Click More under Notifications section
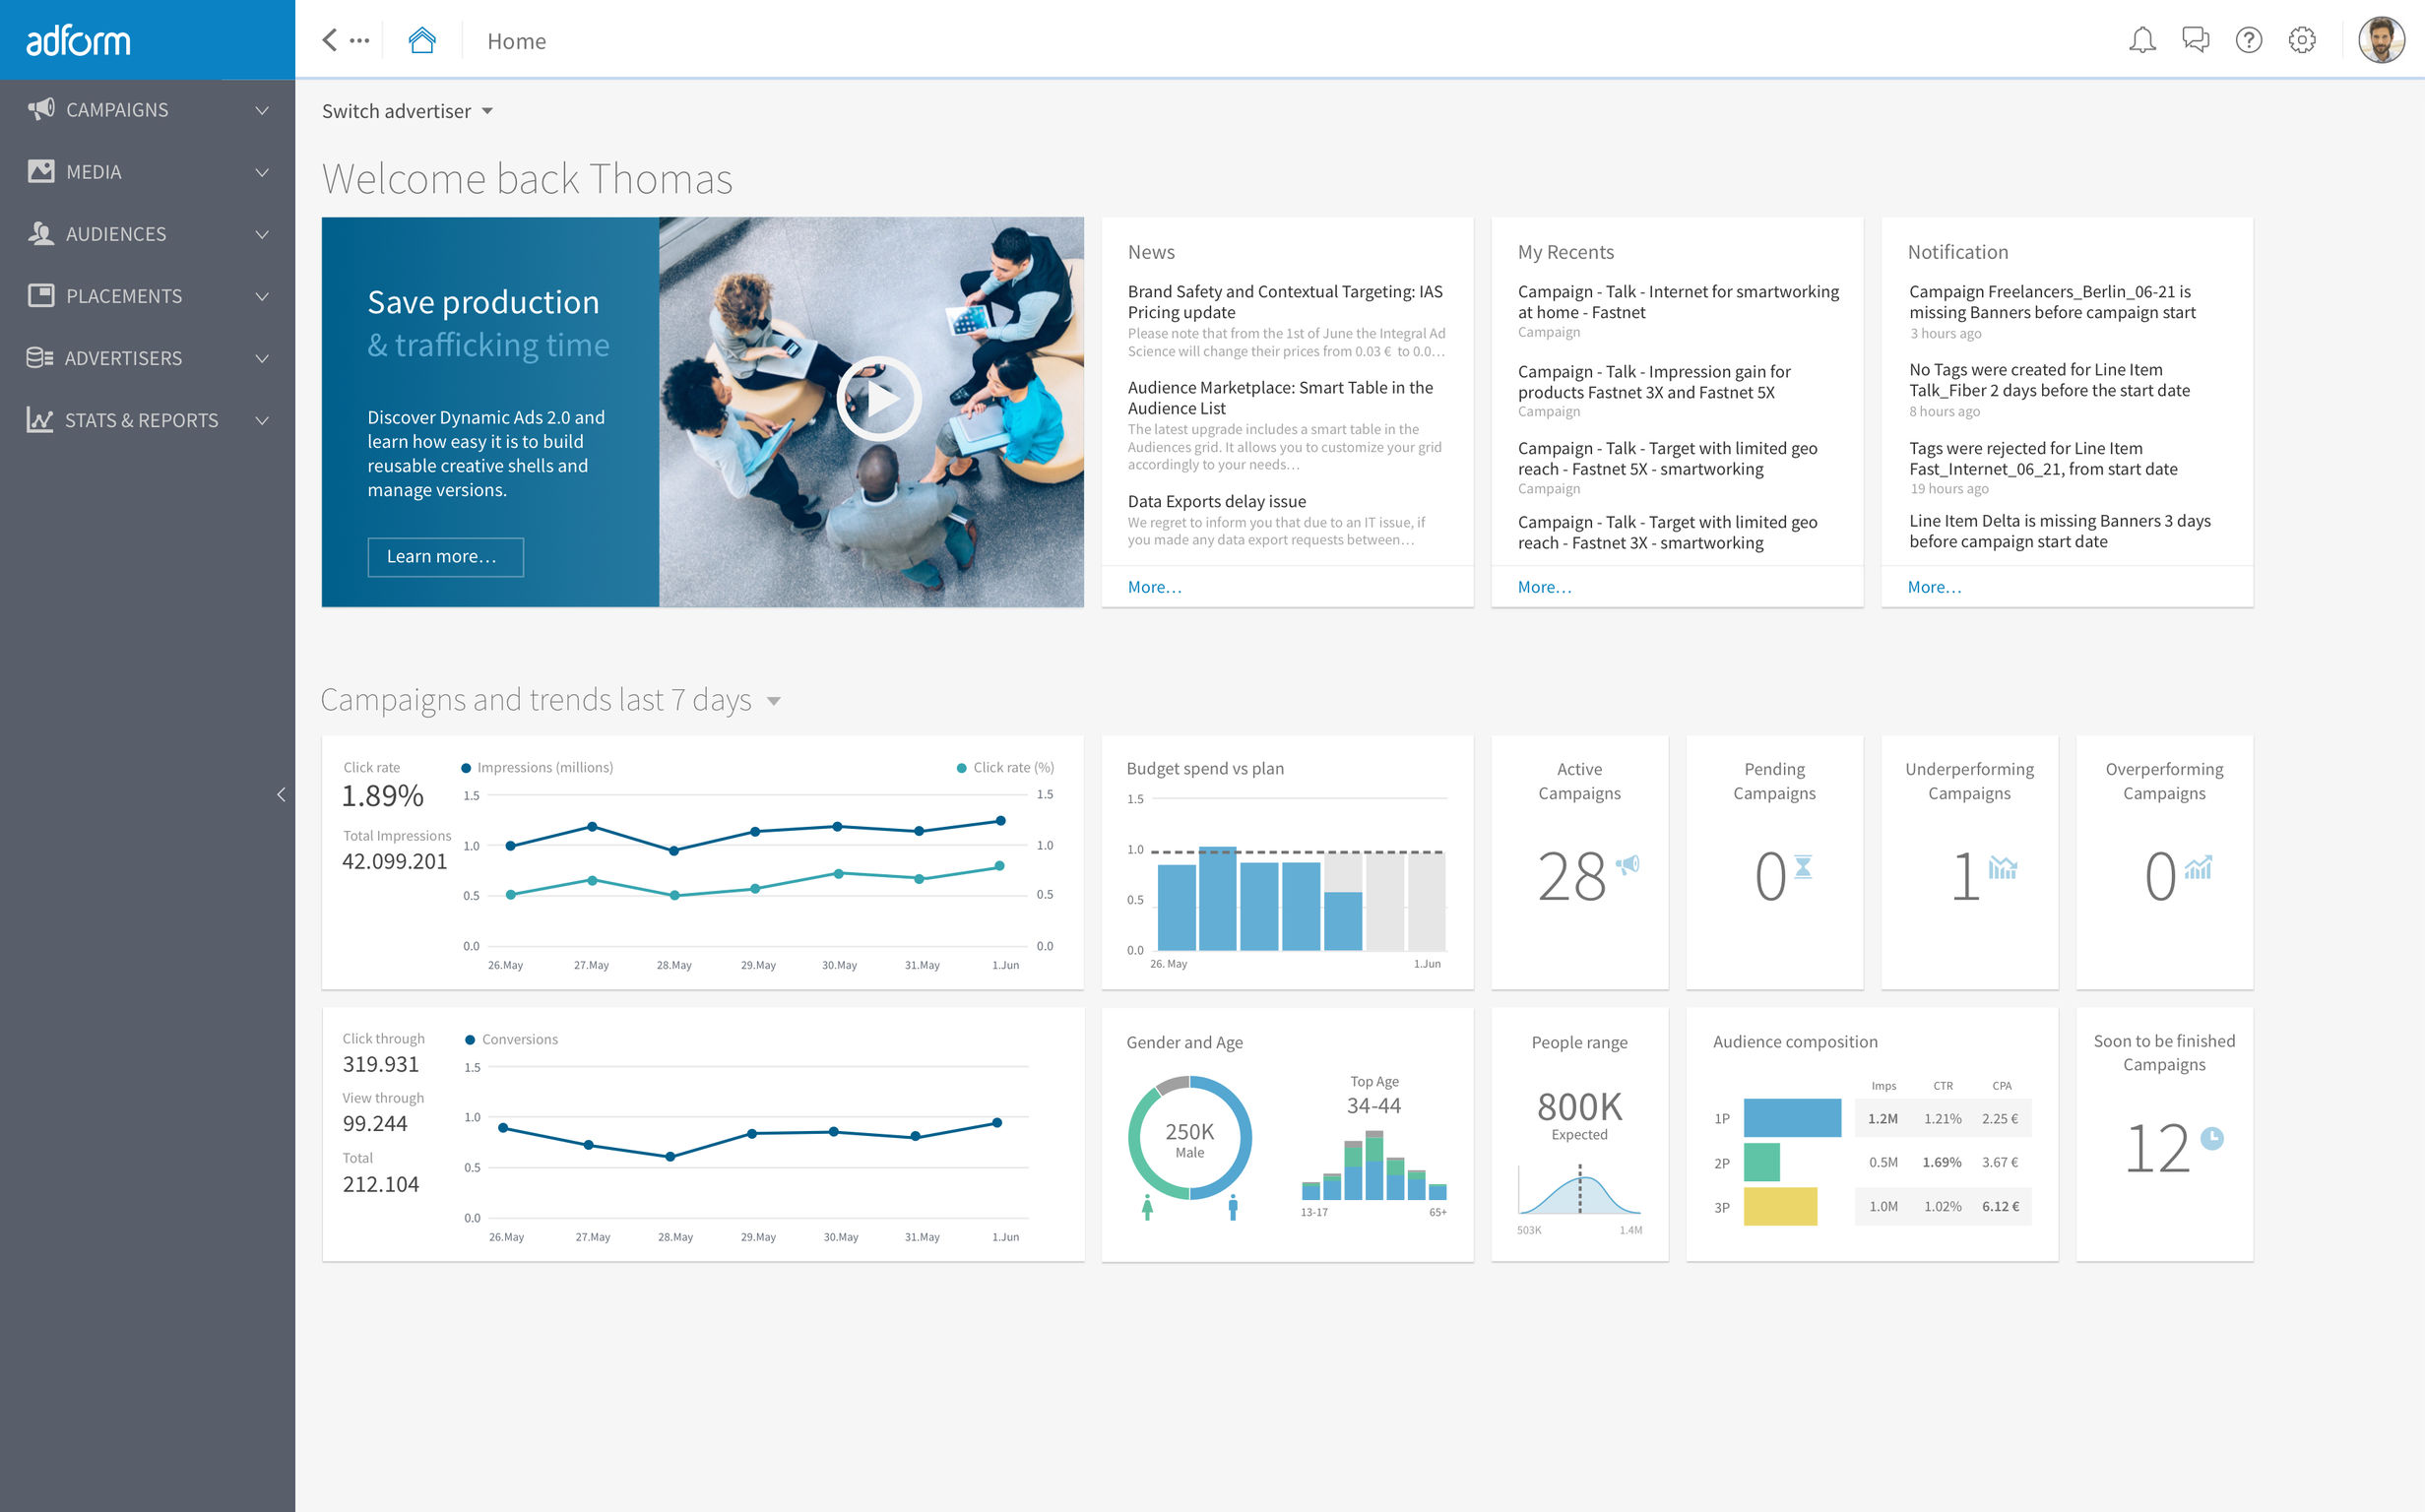The image size is (2425, 1512). click(1934, 586)
